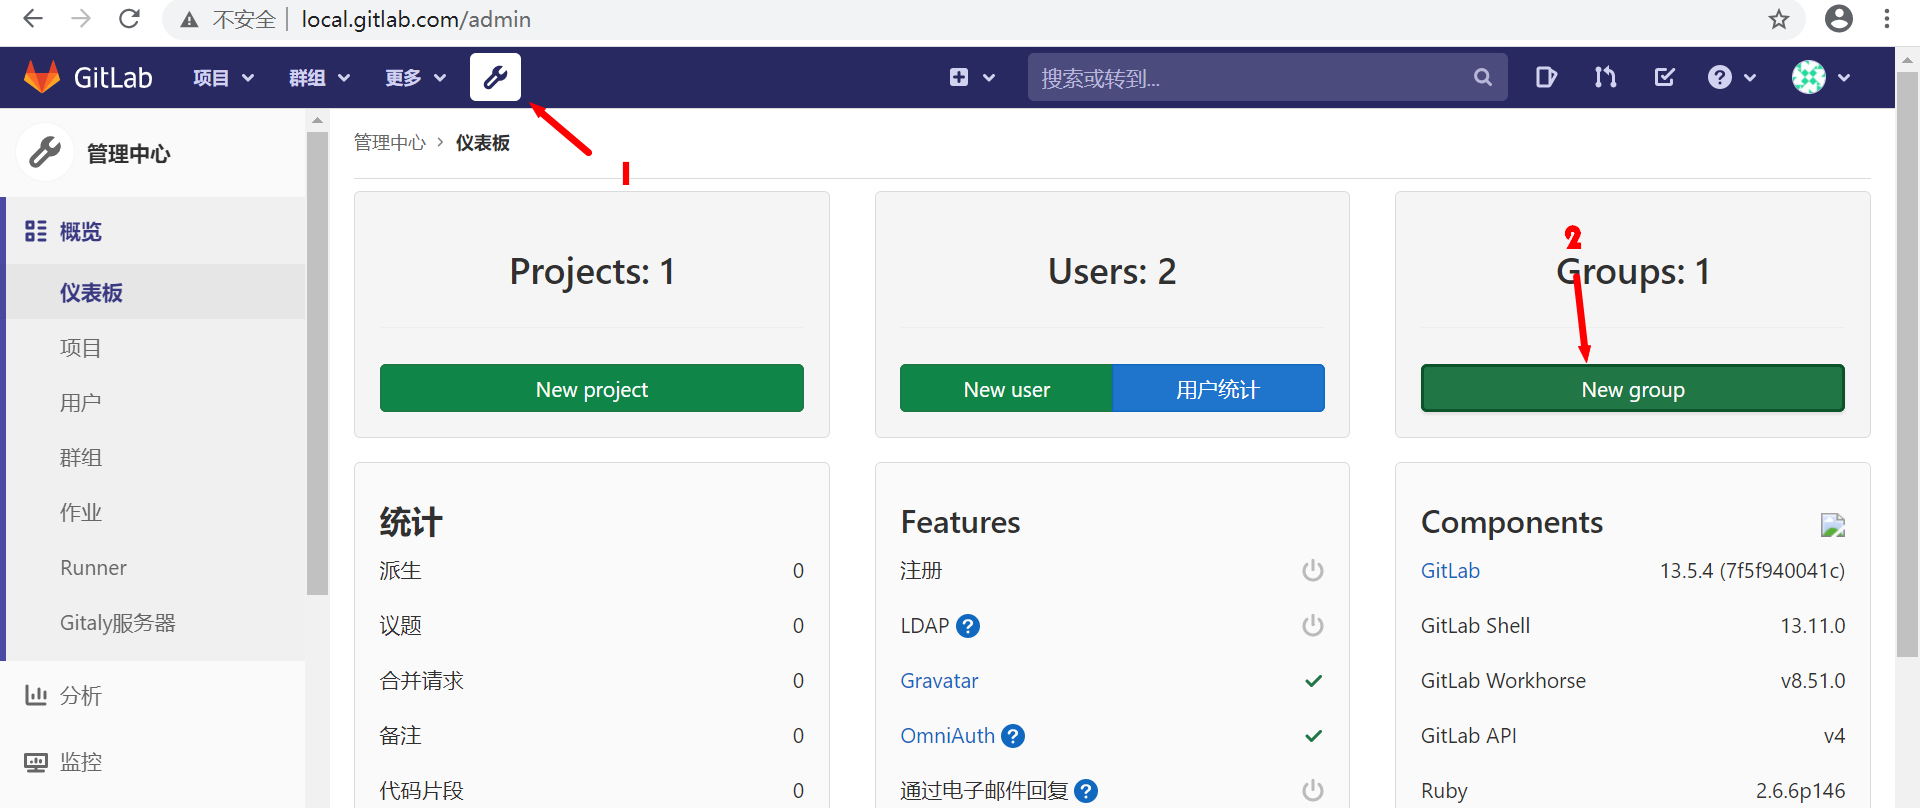Click the browser back arrow
This screenshot has height=808, width=1920.
(x=33, y=19)
